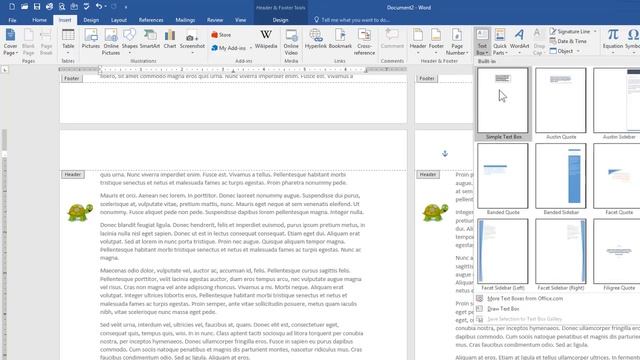
Task: Click the Open folder icon in quick access toolbar
Action: point(24,7)
